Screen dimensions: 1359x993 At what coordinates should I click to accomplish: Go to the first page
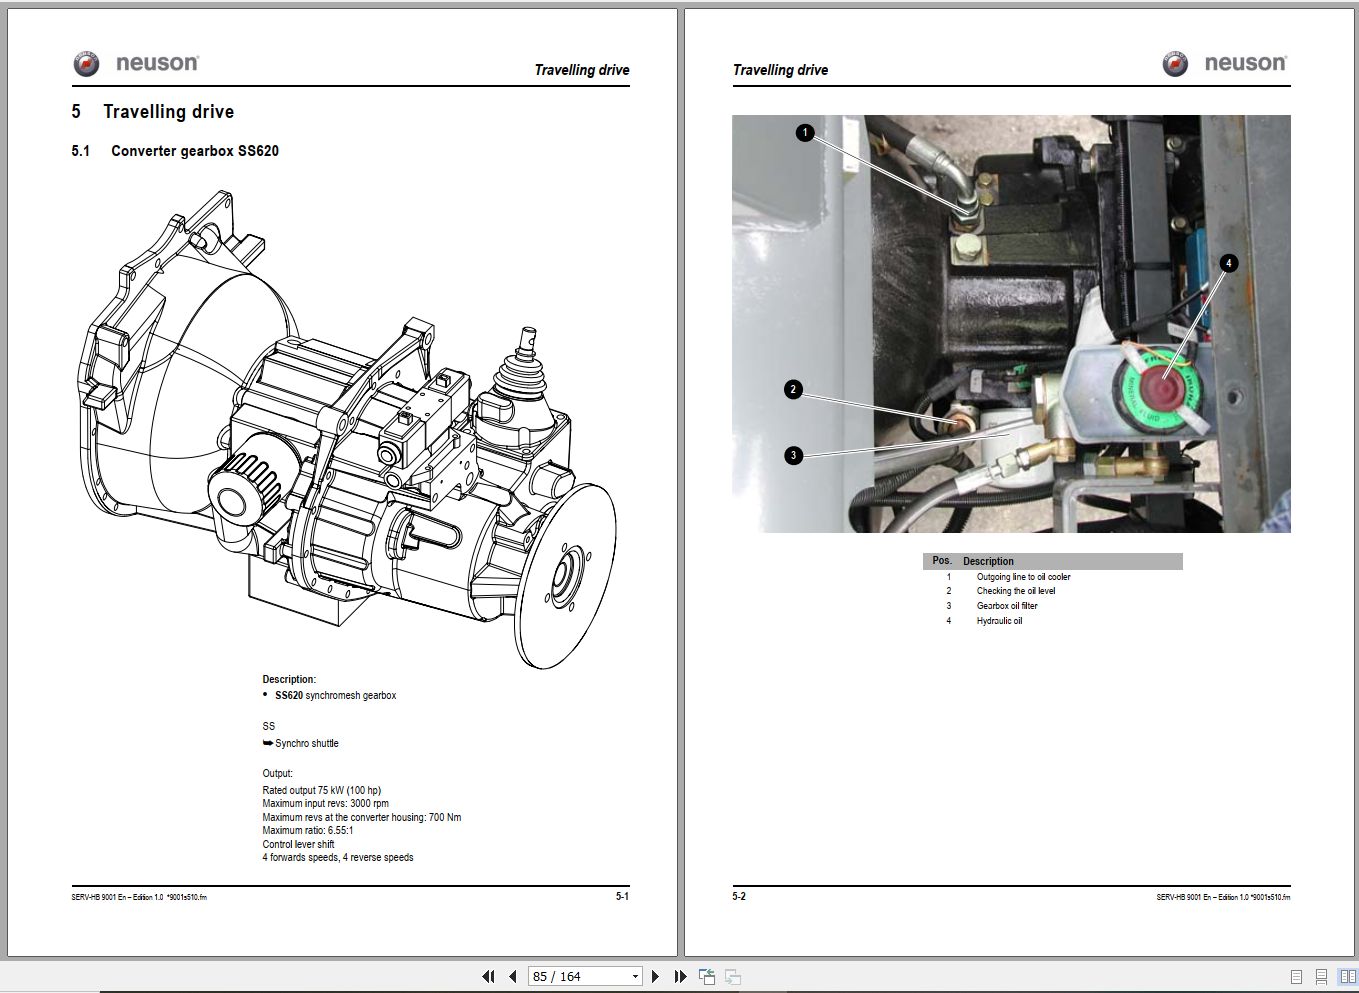tap(489, 975)
